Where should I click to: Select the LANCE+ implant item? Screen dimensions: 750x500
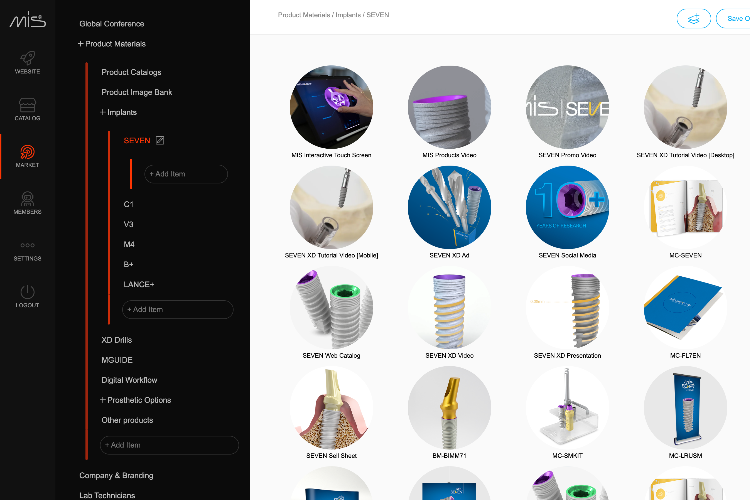(139, 285)
